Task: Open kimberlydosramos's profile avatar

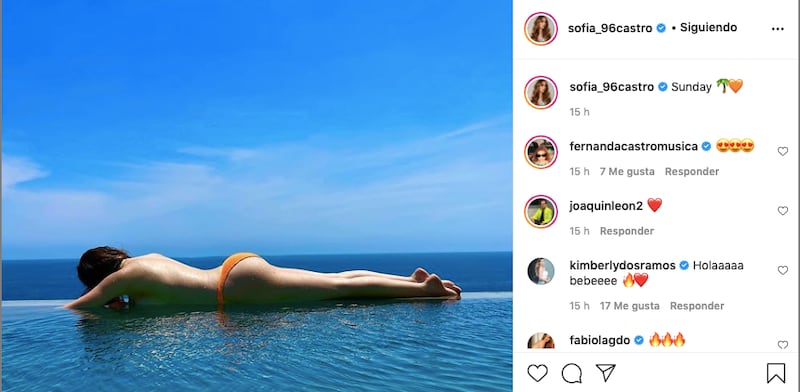Action: [x=541, y=271]
